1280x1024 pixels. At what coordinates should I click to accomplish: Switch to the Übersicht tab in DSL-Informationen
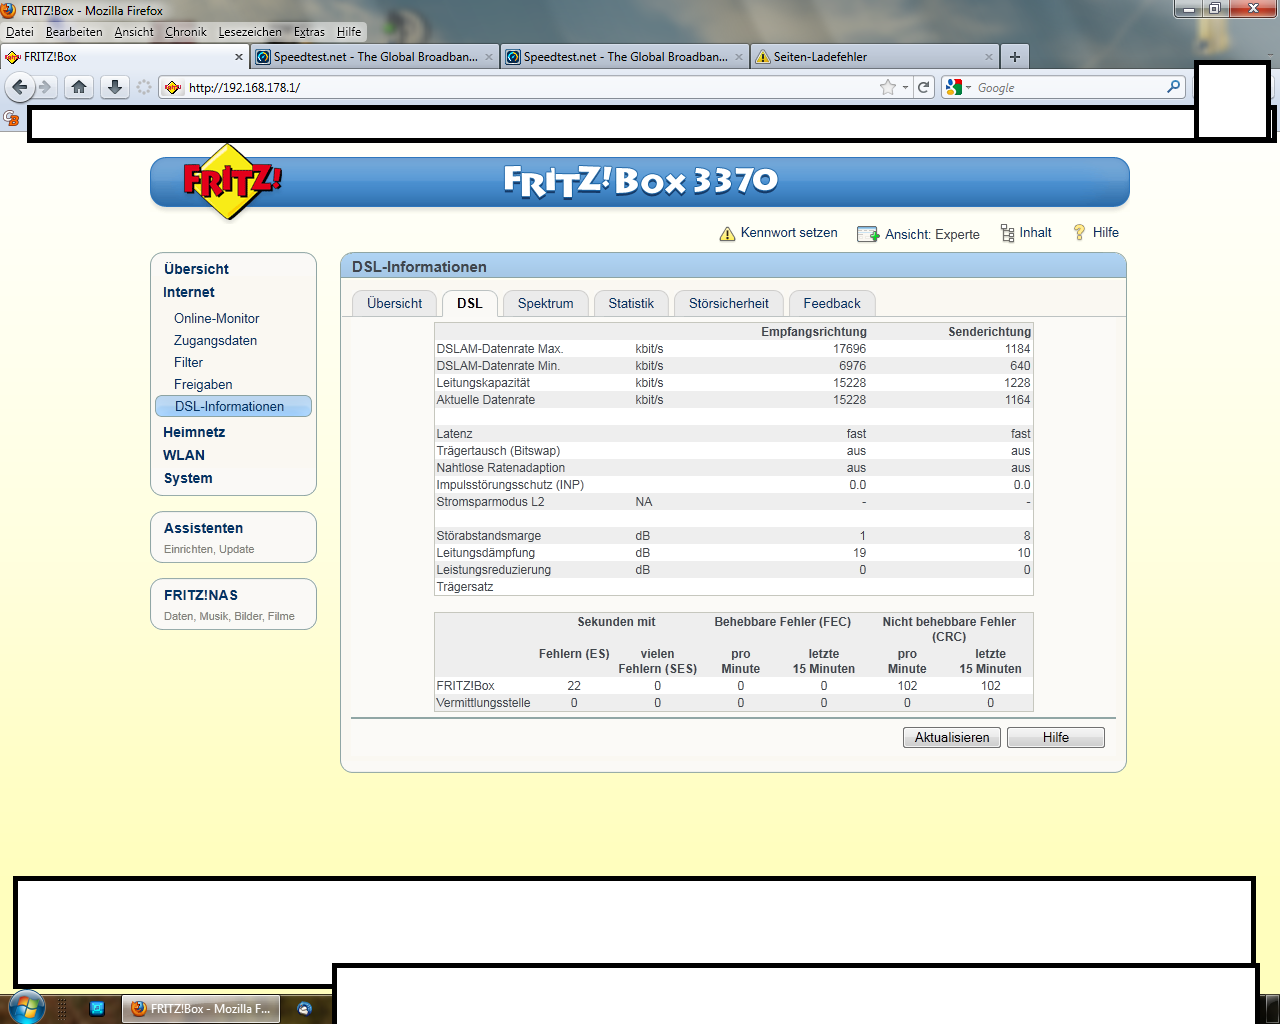click(394, 303)
